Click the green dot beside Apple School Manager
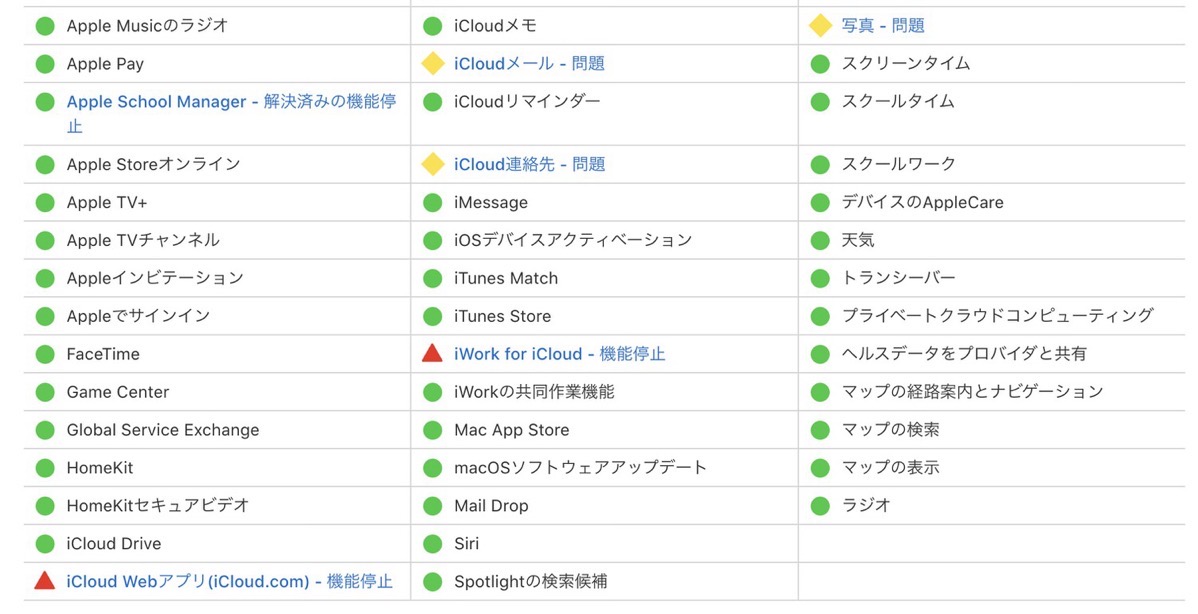The image size is (1198, 614). [x=45, y=102]
